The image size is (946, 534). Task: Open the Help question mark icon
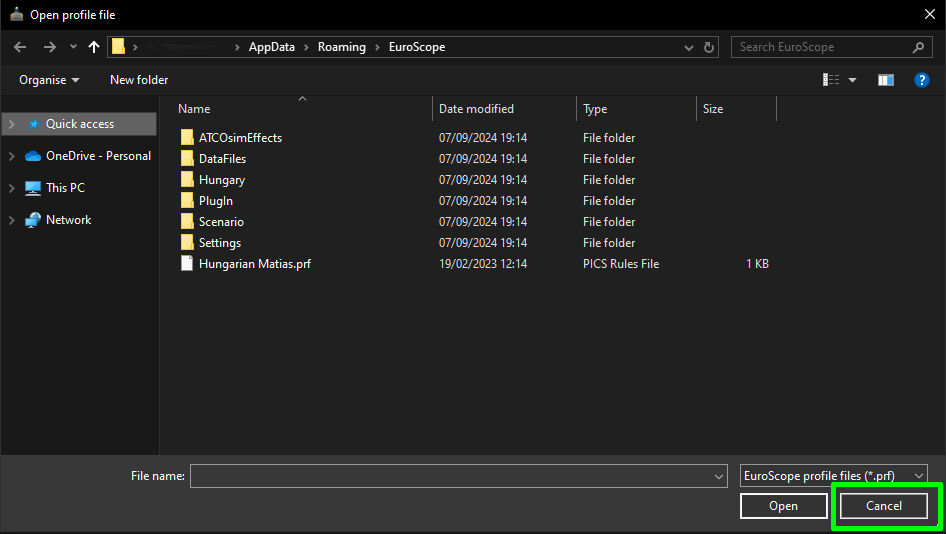click(922, 80)
